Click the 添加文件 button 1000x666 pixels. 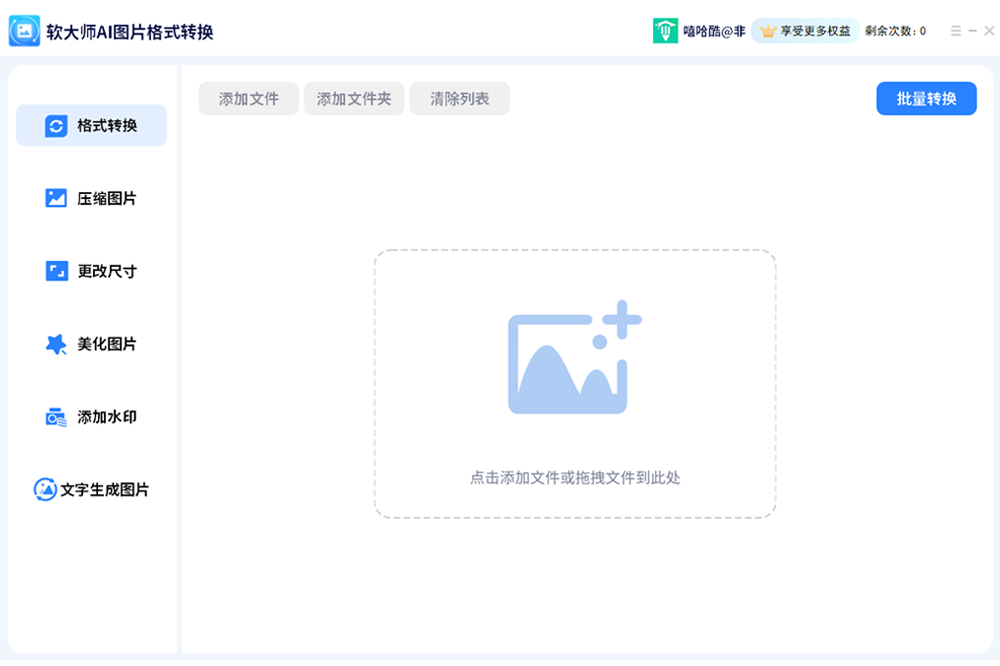click(x=248, y=99)
